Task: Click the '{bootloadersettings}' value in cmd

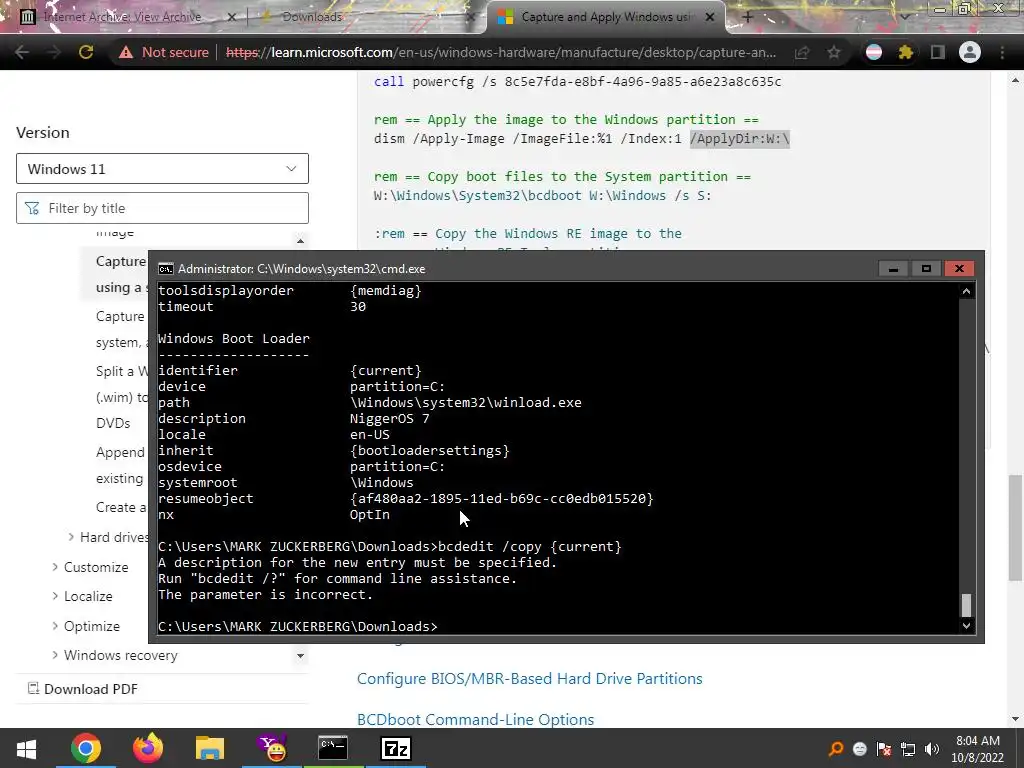Action: pos(430,451)
